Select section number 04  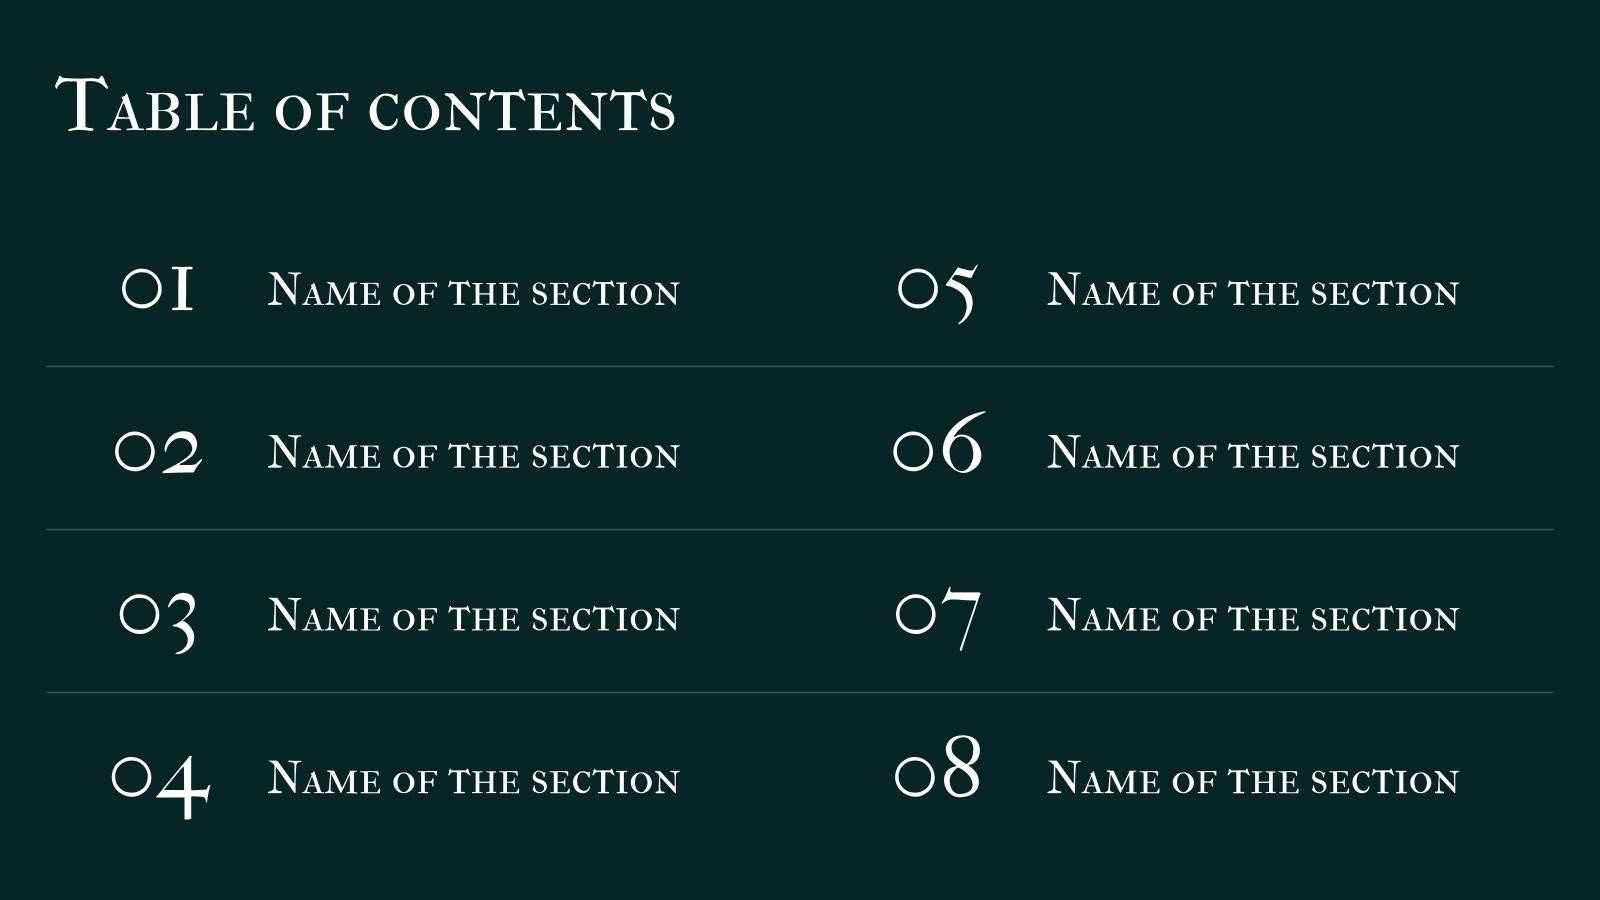(160, 784)
